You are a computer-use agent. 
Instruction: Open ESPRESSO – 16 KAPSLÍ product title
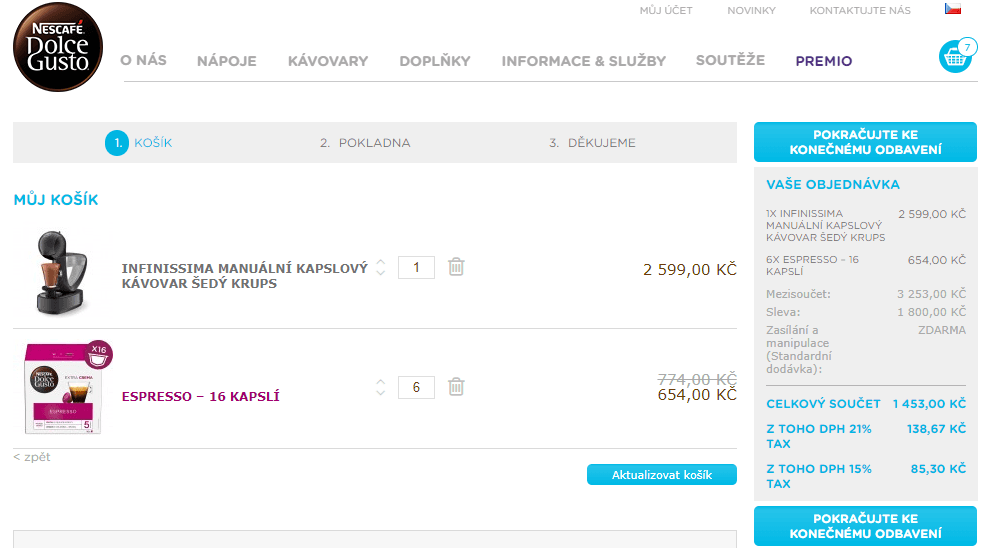[x=201, y=397]
